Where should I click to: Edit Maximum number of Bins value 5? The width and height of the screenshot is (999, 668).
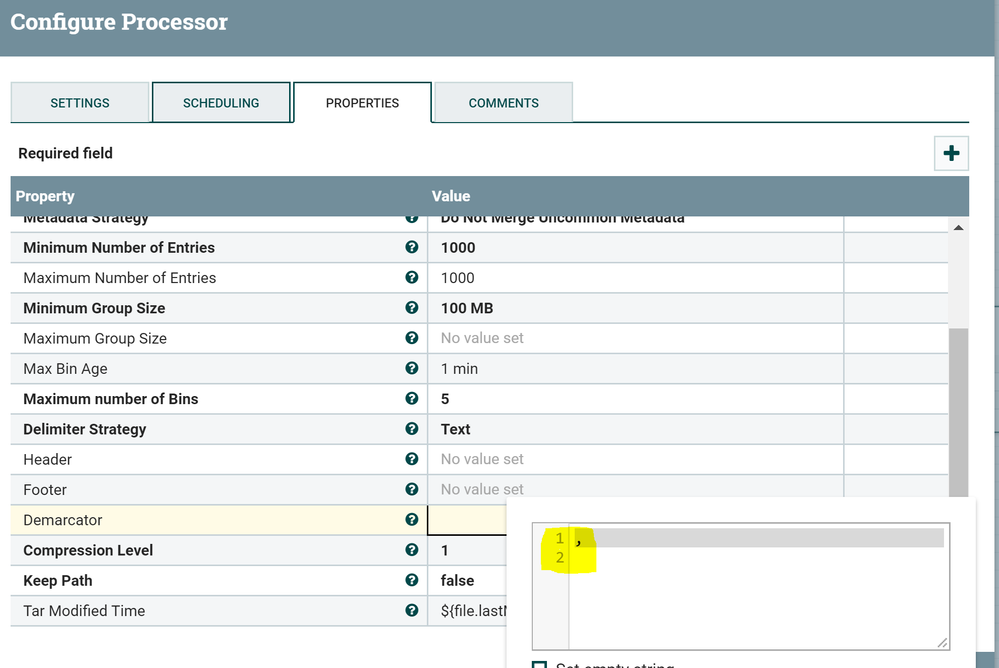pos(635,399)
